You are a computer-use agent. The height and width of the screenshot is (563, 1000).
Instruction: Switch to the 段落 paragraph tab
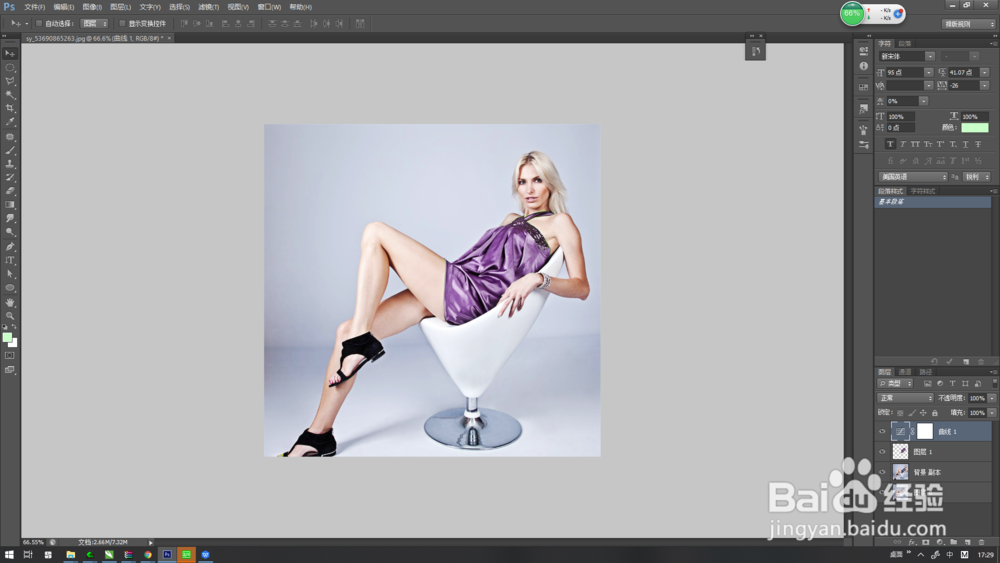coord(905,43)
